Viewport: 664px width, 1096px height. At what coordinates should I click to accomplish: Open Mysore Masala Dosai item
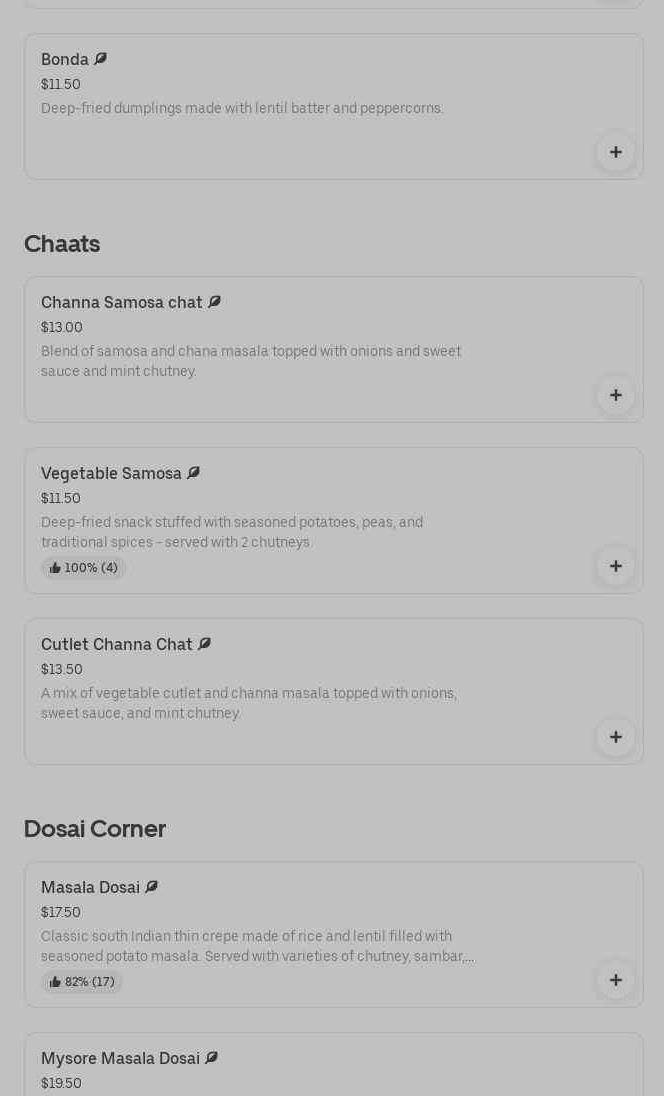point(120,1059)
